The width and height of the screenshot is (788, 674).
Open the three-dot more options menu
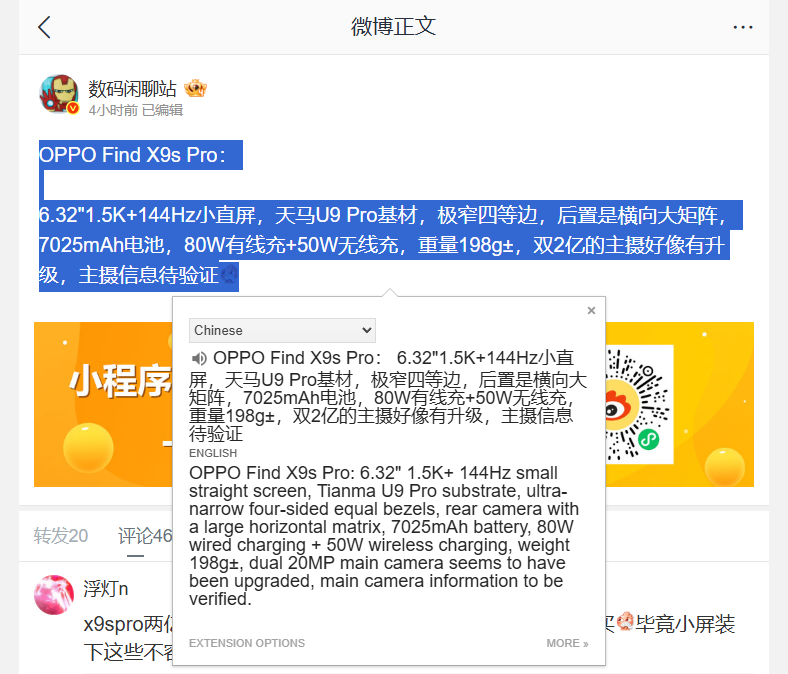(x=742, y=27)
